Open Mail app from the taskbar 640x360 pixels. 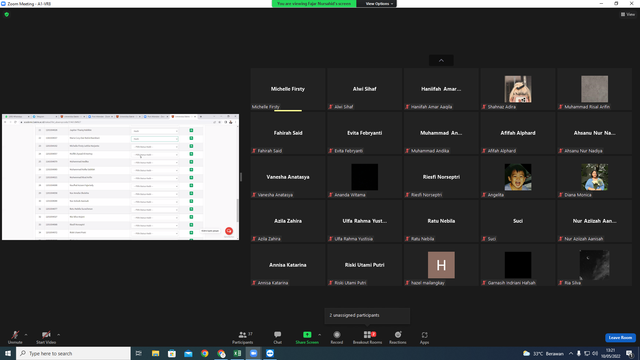(188, 353)
